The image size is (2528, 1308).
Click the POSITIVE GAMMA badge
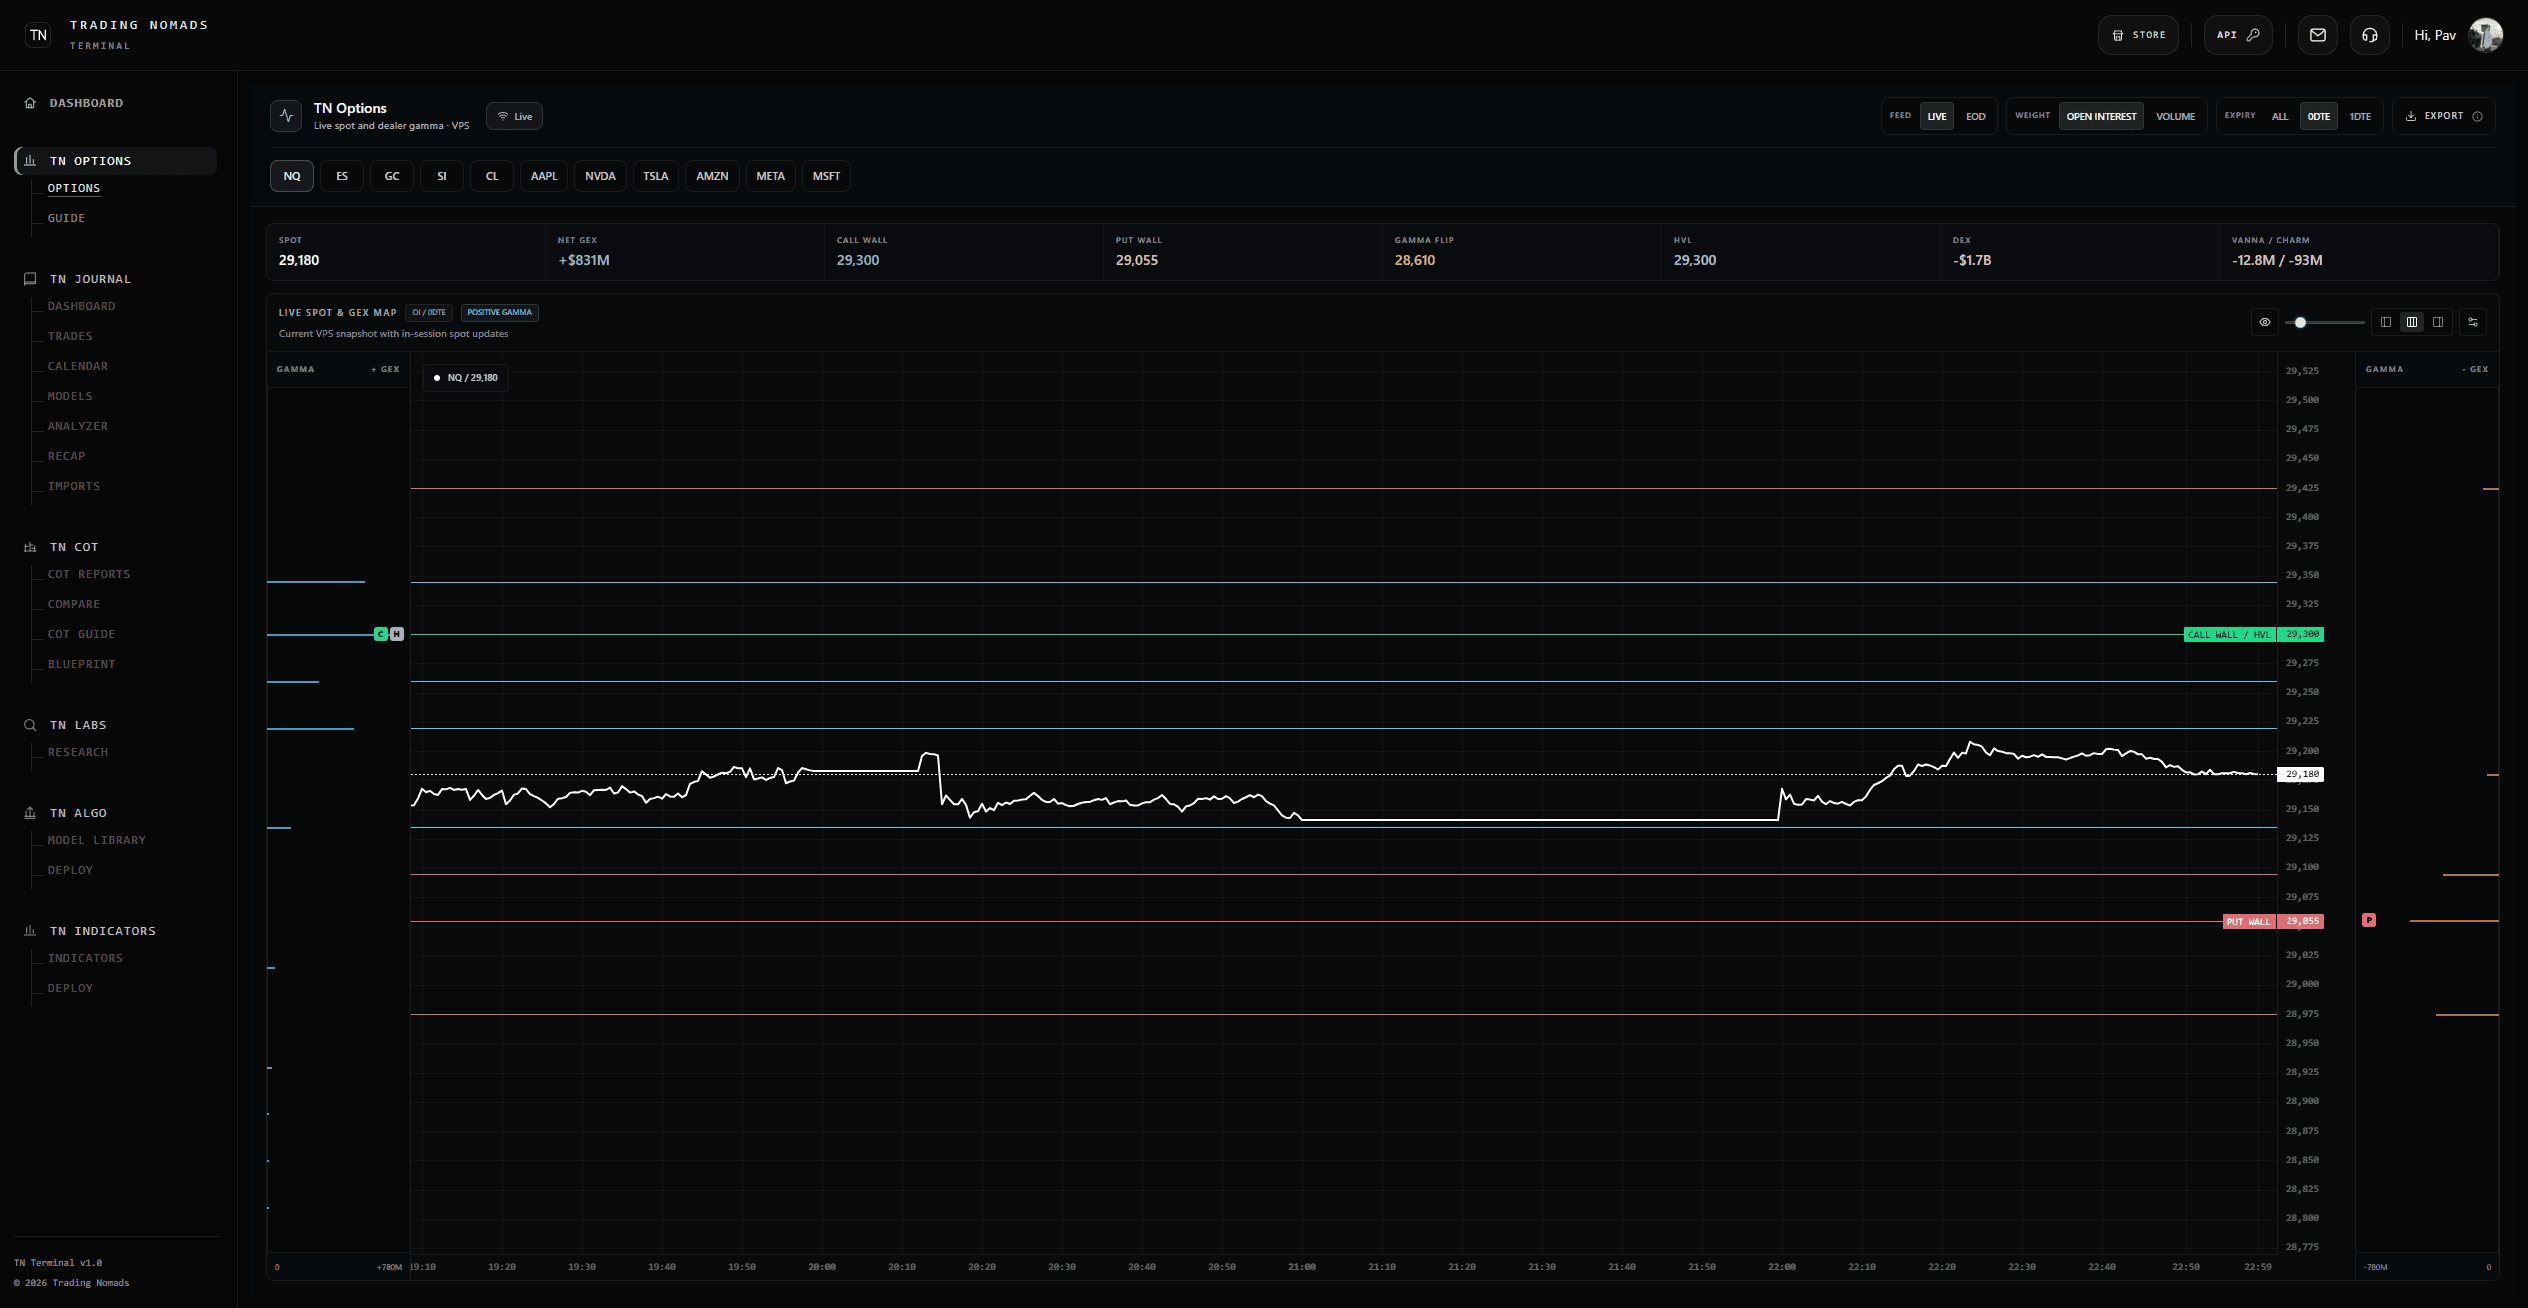[499, 312]
